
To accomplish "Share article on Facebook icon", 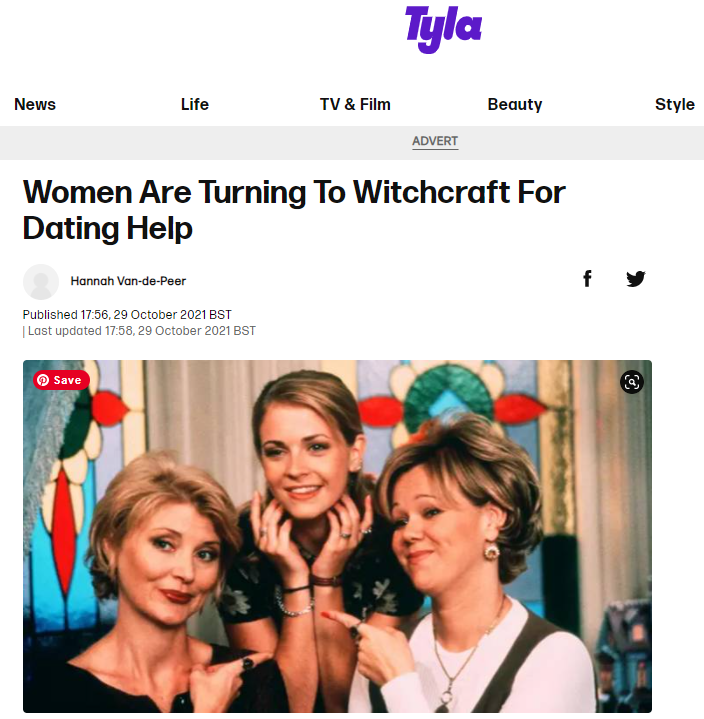I will [x=587, y=278].
